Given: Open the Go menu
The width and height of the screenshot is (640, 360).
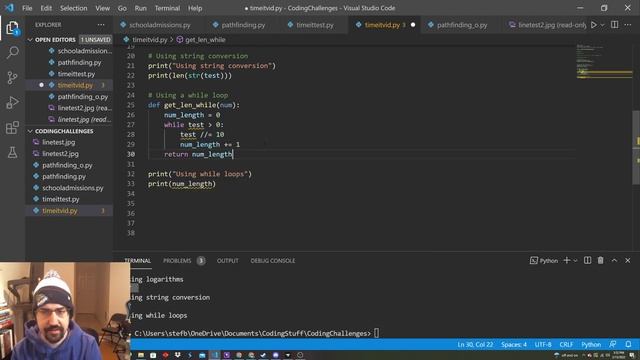Looking at the screenshot, I should [x=122, y=8].
